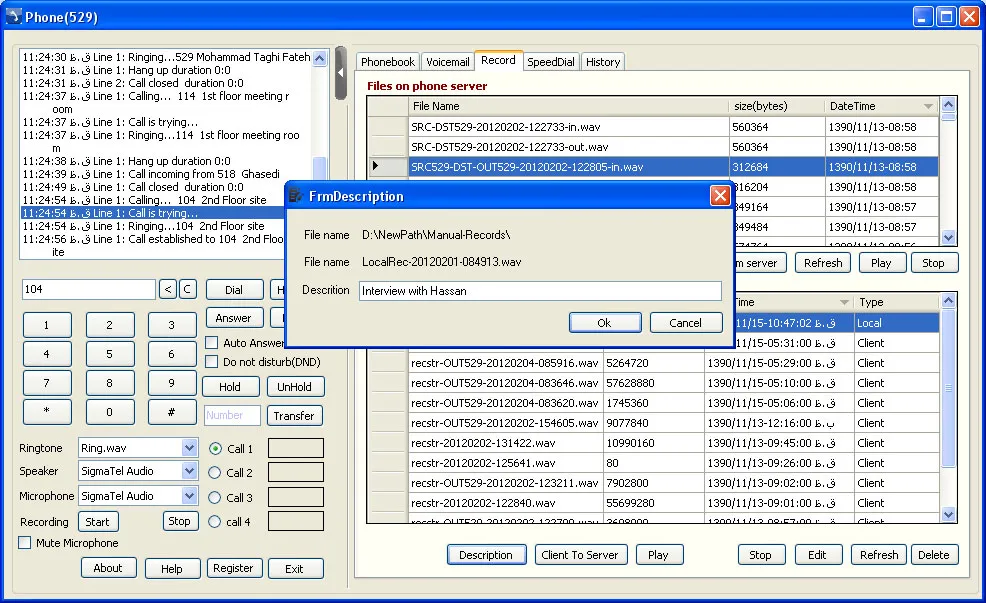Screen dimensions: 986x603
Task: Click Client To Server button
Action: pos(580,555)
